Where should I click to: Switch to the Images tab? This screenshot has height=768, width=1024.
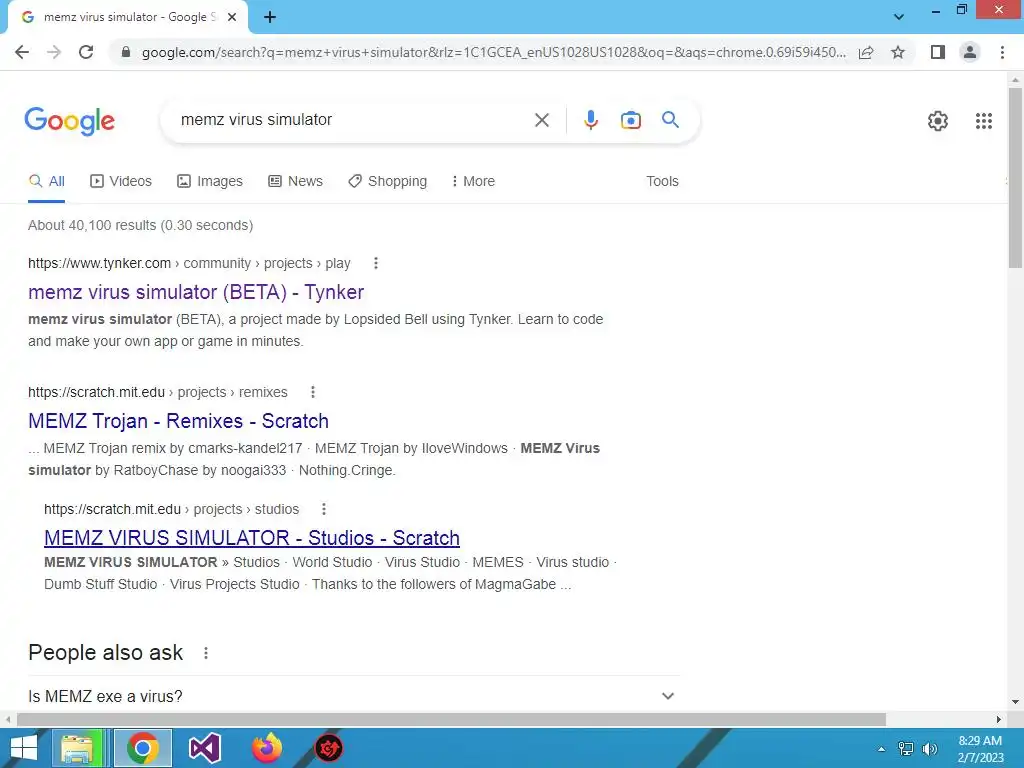tap(210, 182)
